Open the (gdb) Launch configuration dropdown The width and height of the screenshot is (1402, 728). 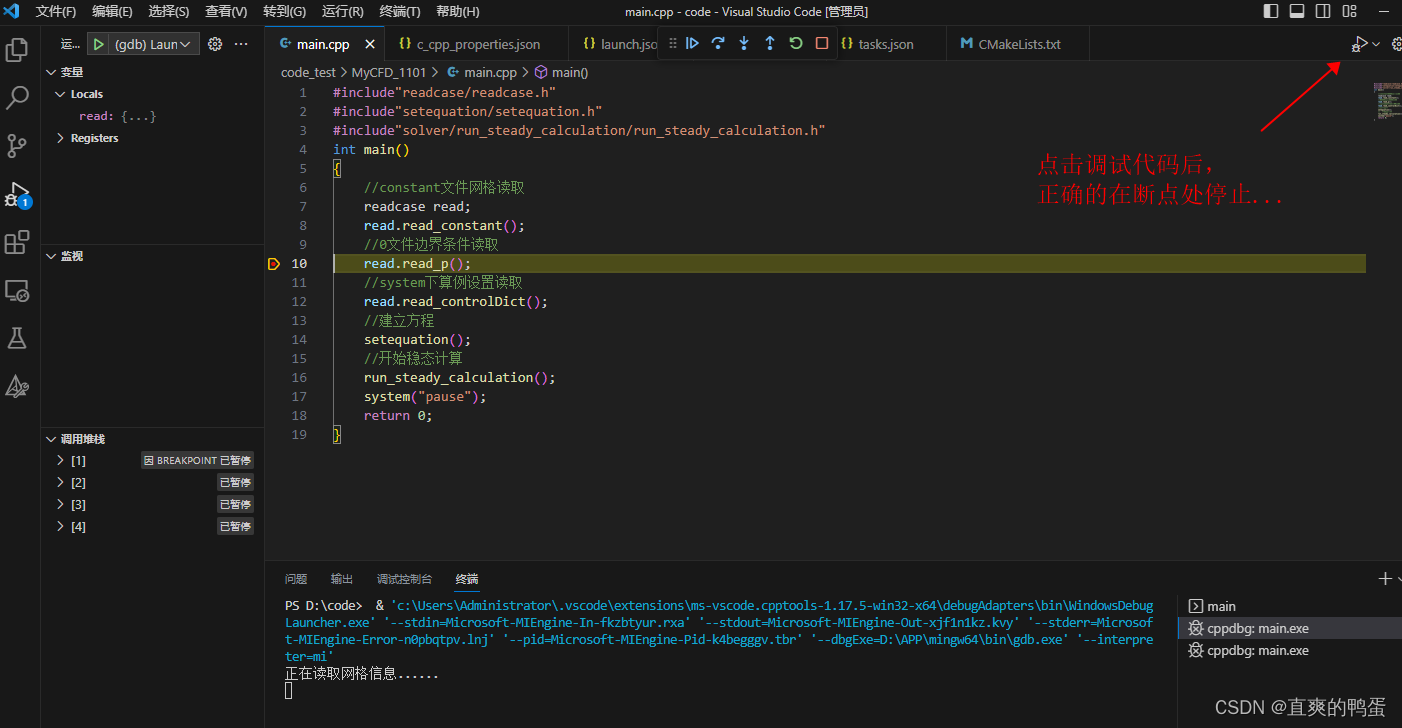[158, 43]
